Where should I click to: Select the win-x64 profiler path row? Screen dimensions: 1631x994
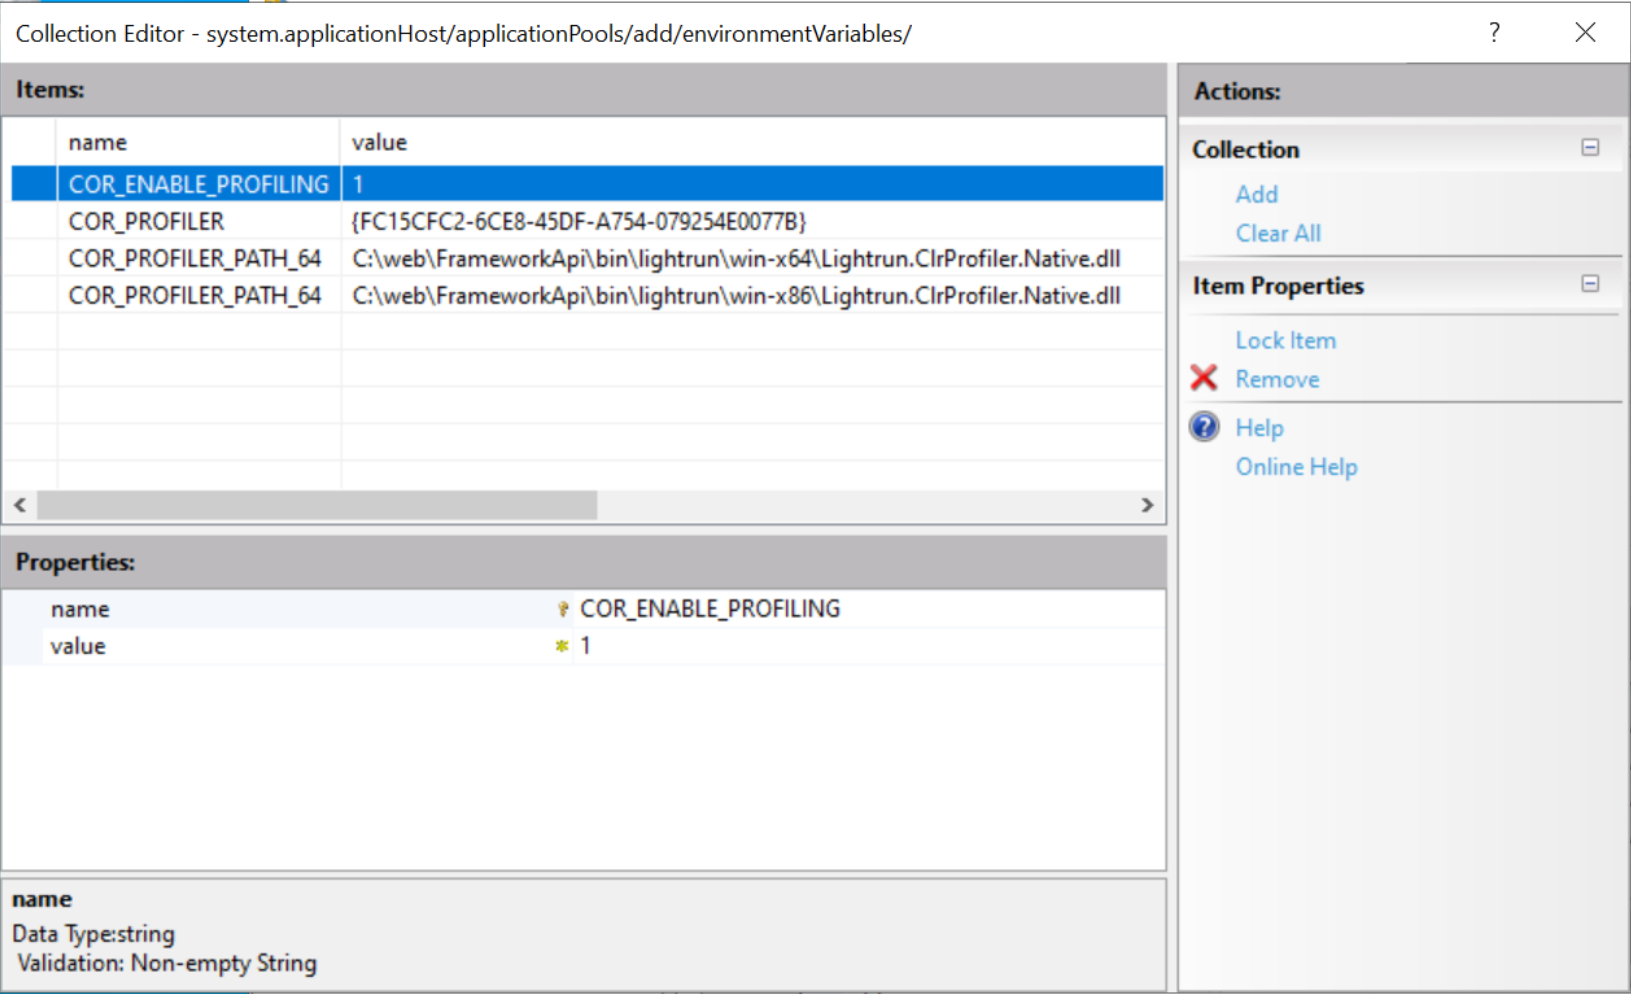194,259
